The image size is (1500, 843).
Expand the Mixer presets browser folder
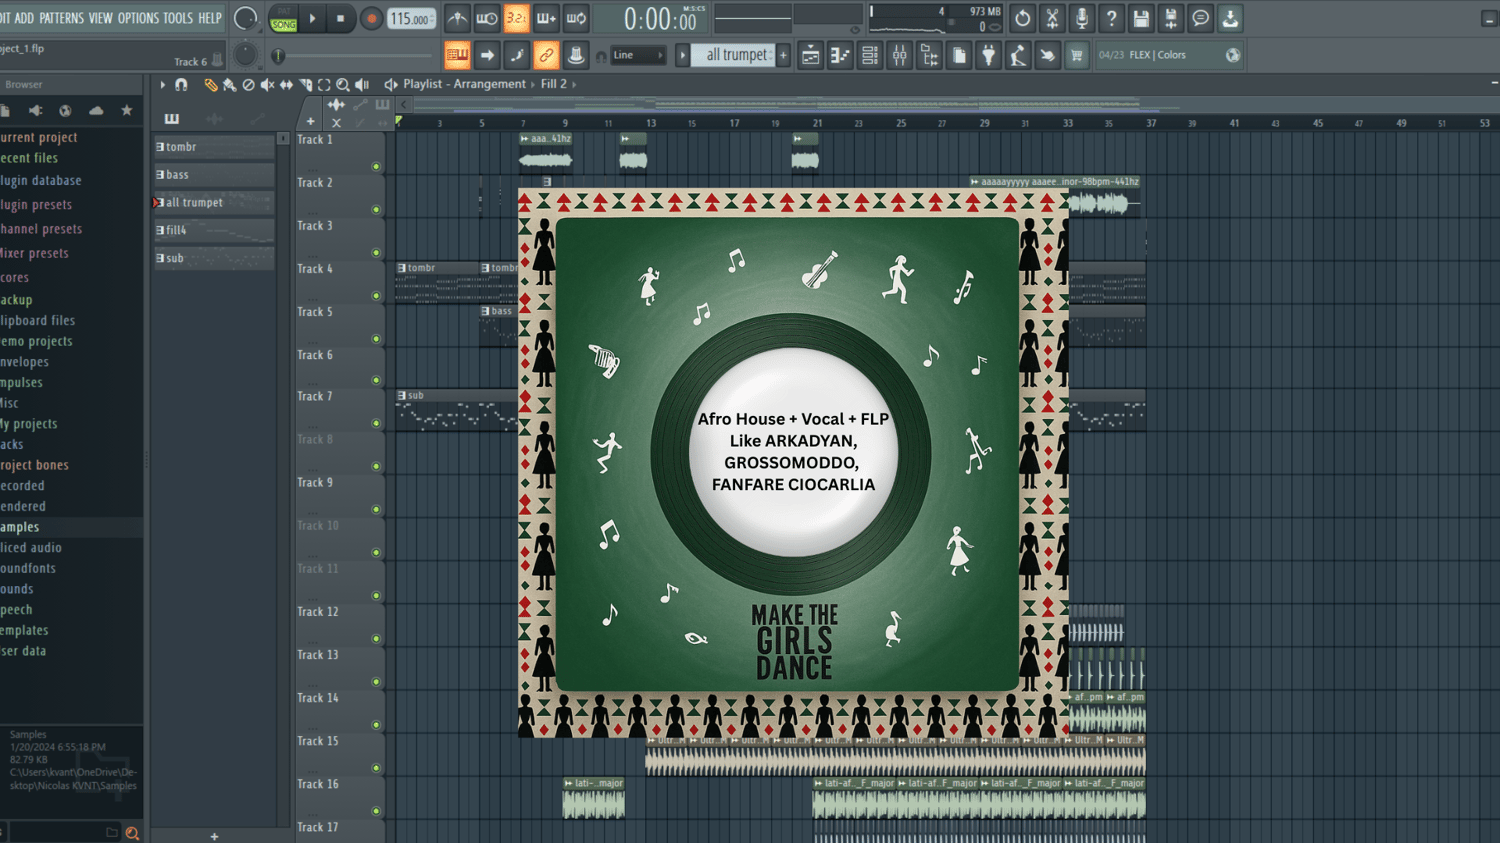pos(34,253)
